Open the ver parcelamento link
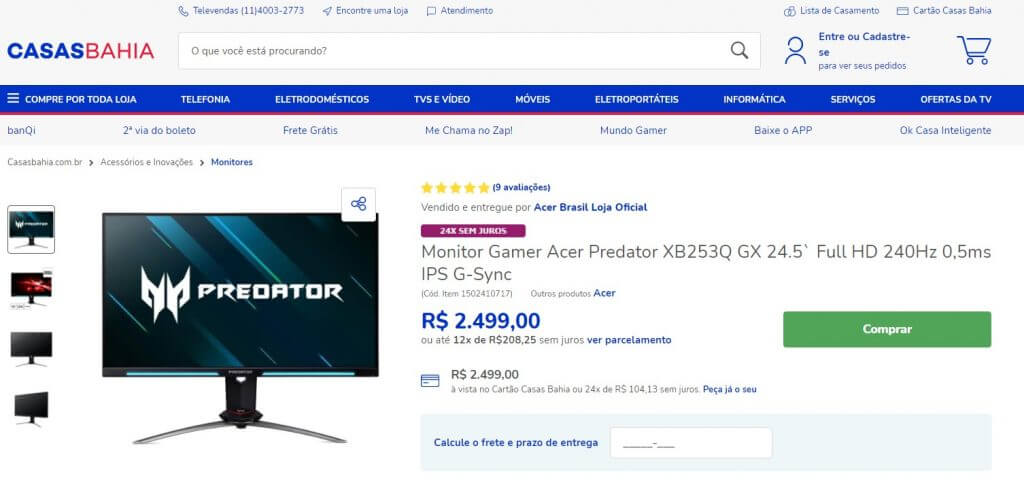The height and width of the screenshot is (493, 1024). click(x=629, y=340)
